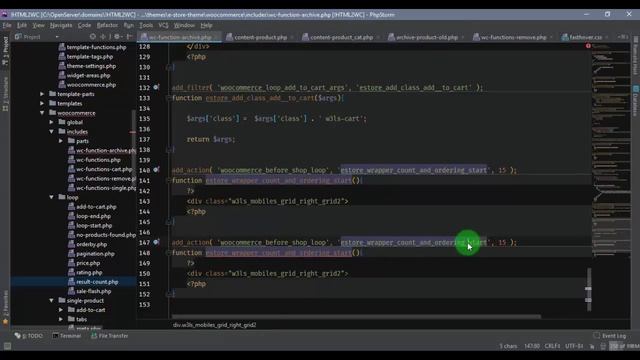The height and width of the screenshot is (360, 640).
Task: Open the Code menu
Action: (84, 25)
